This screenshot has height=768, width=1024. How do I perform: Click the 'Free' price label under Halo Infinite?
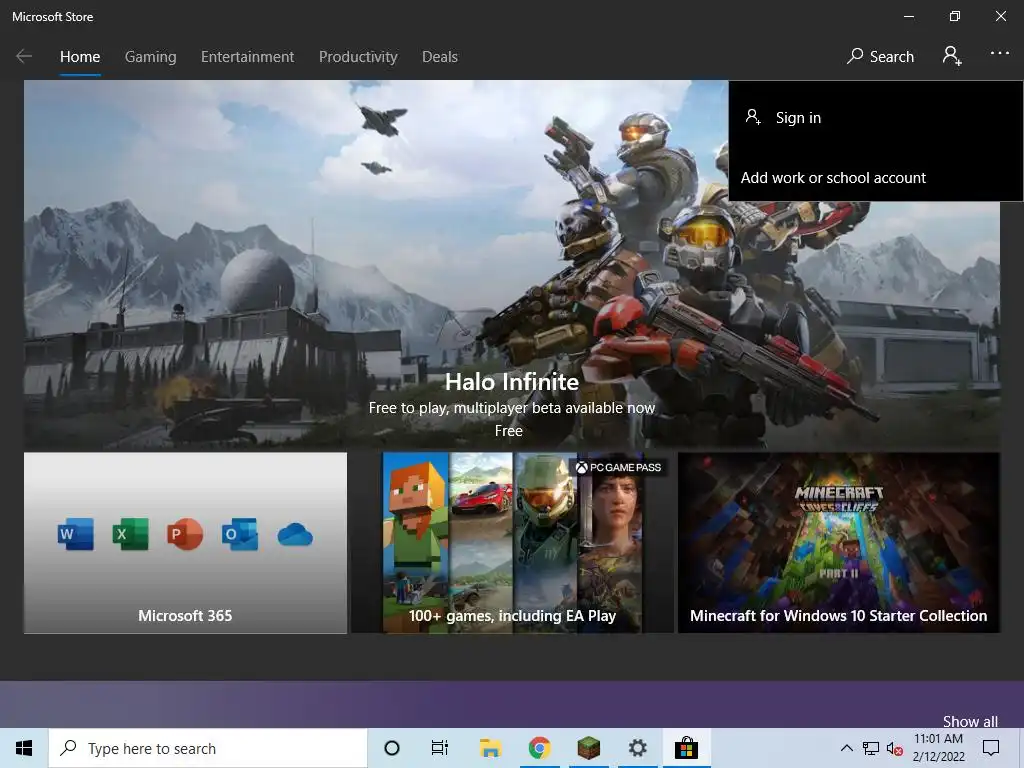[509, 431]
